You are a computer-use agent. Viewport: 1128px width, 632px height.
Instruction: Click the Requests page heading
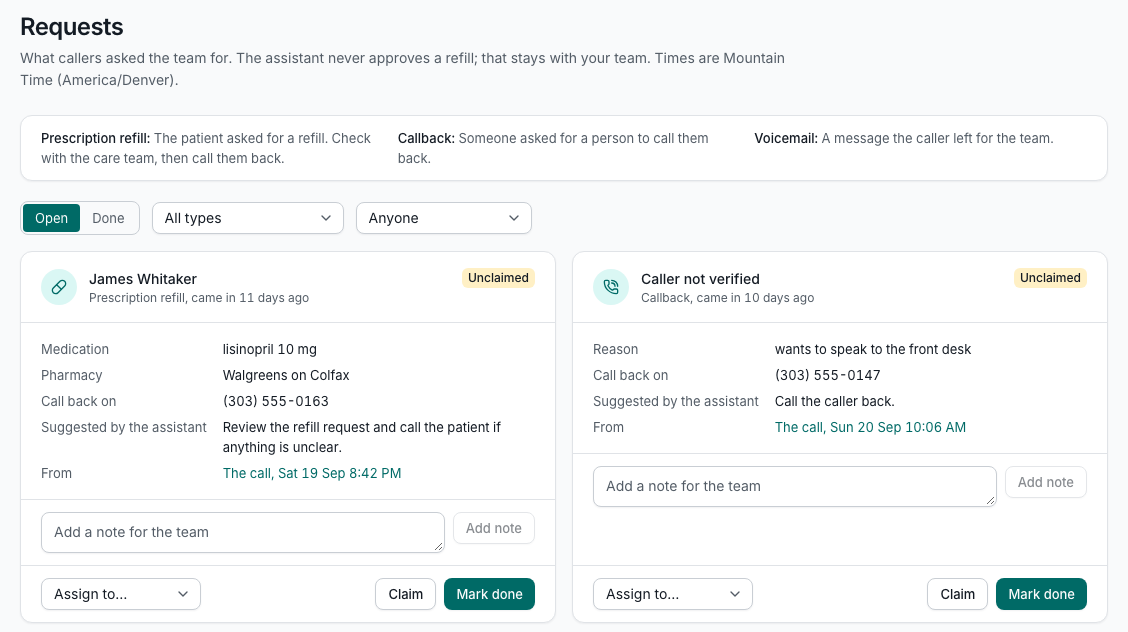(x=72, y=27)
